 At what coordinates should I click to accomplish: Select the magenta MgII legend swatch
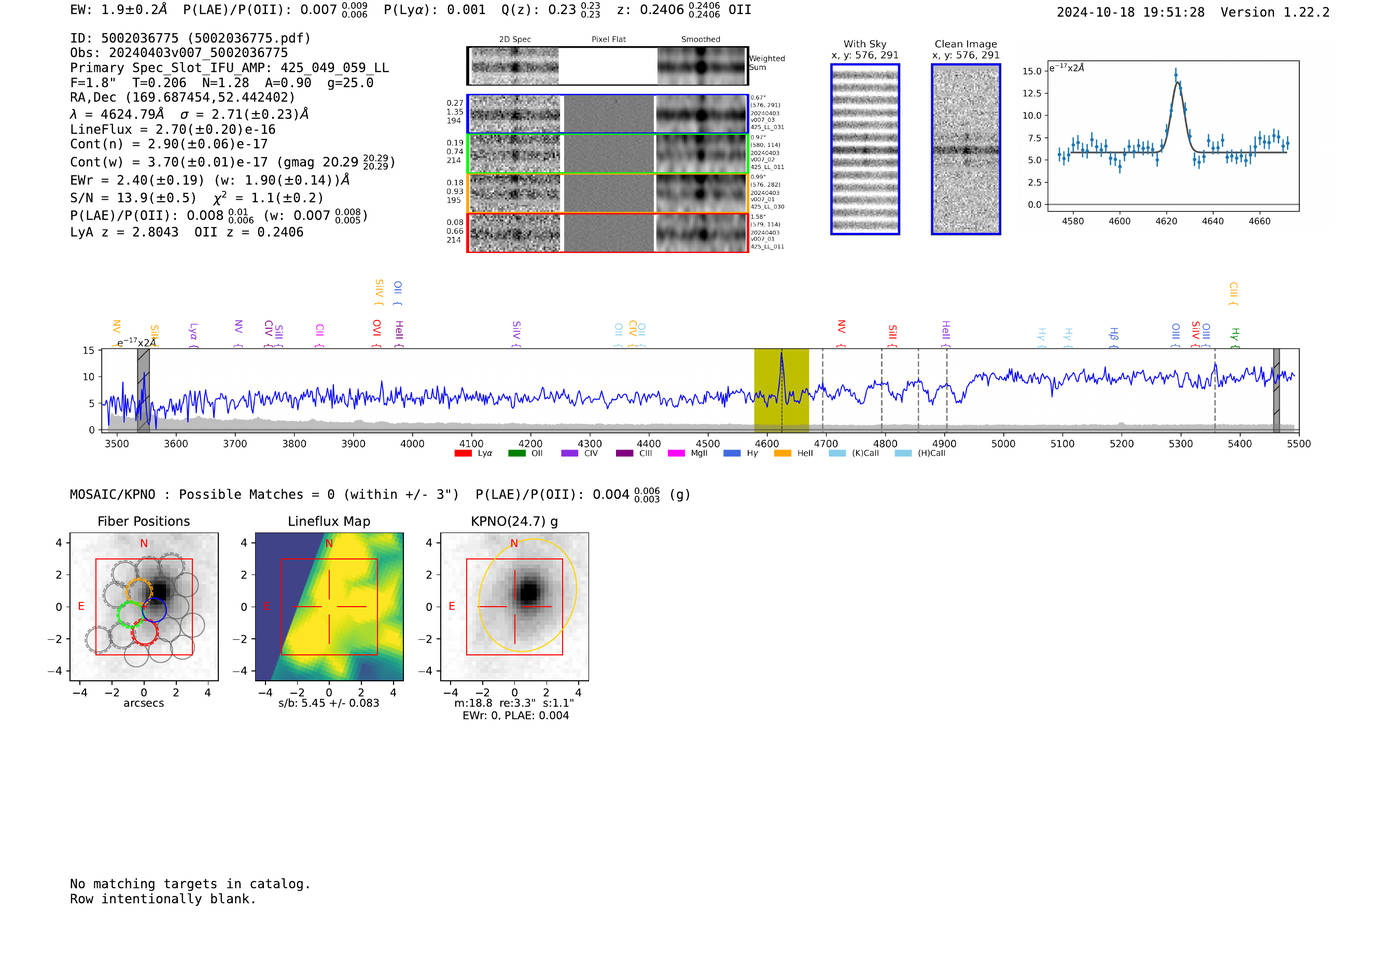pyautogui.click(x=676, y=454)
